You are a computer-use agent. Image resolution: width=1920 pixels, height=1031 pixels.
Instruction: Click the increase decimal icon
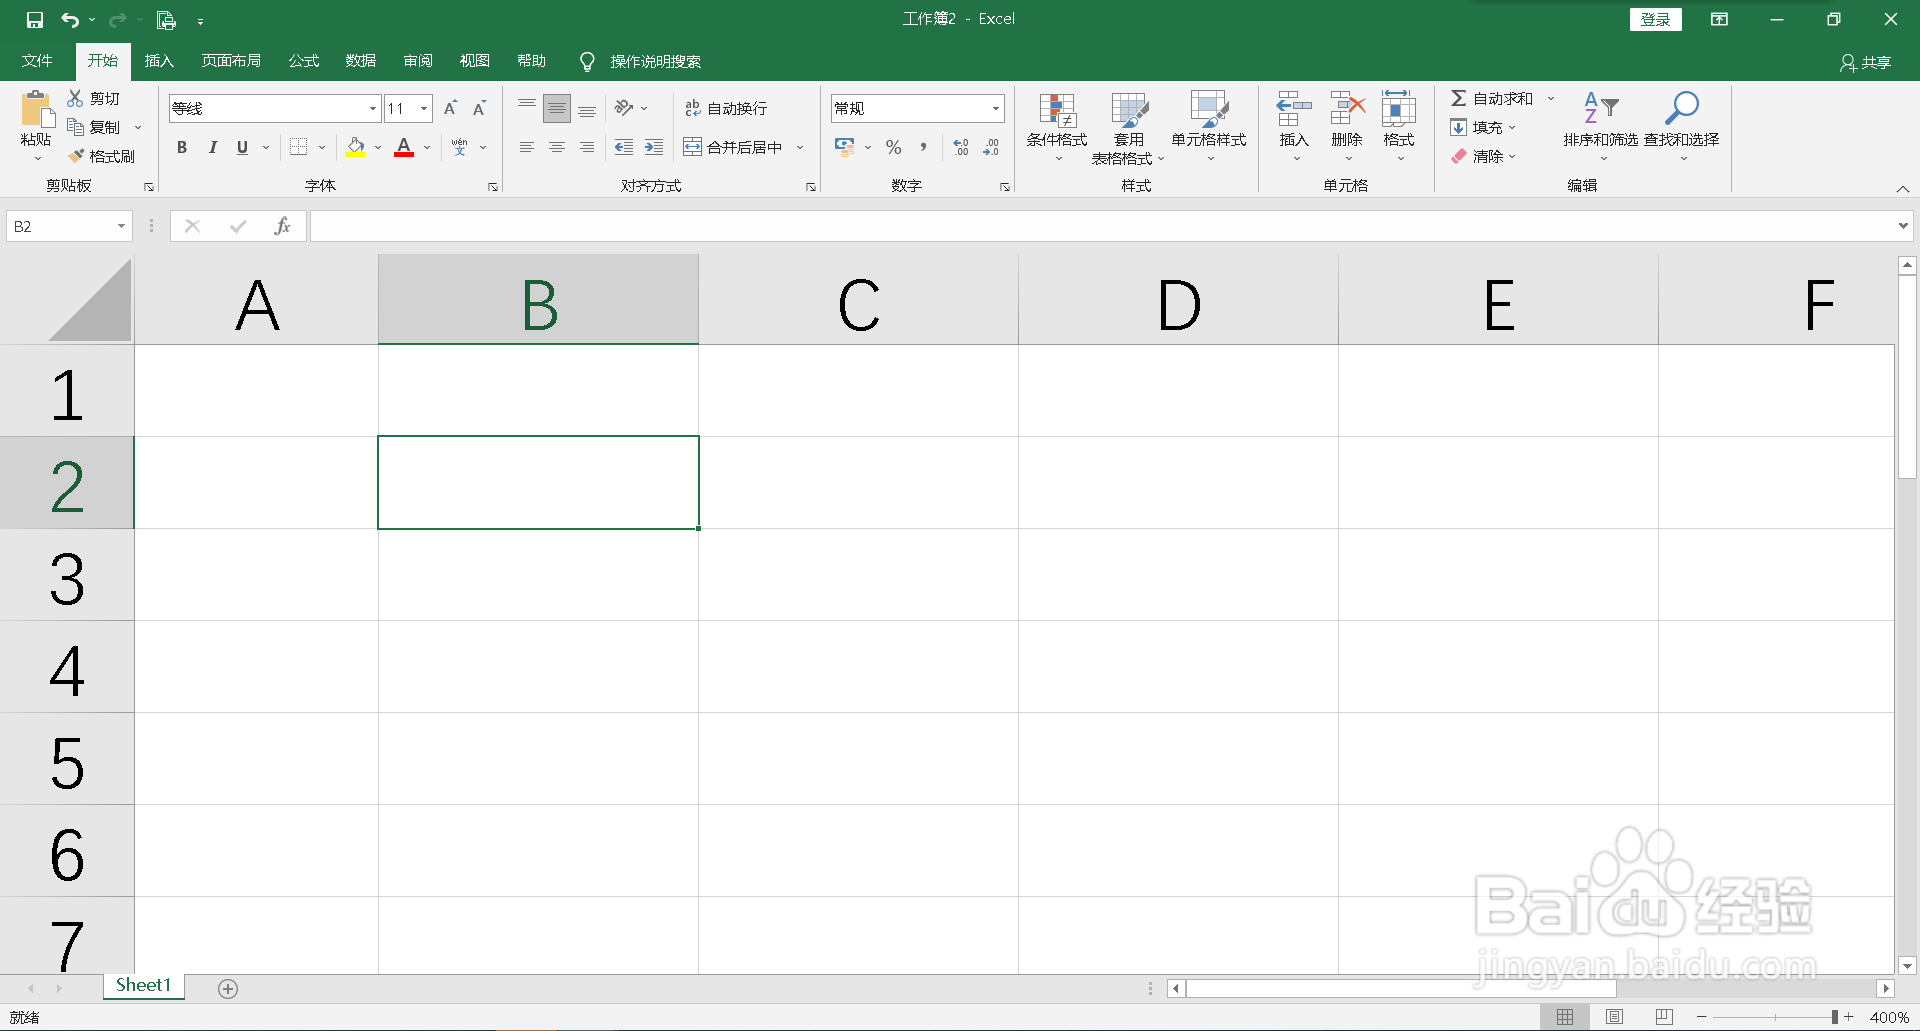(x=961, y=147)
